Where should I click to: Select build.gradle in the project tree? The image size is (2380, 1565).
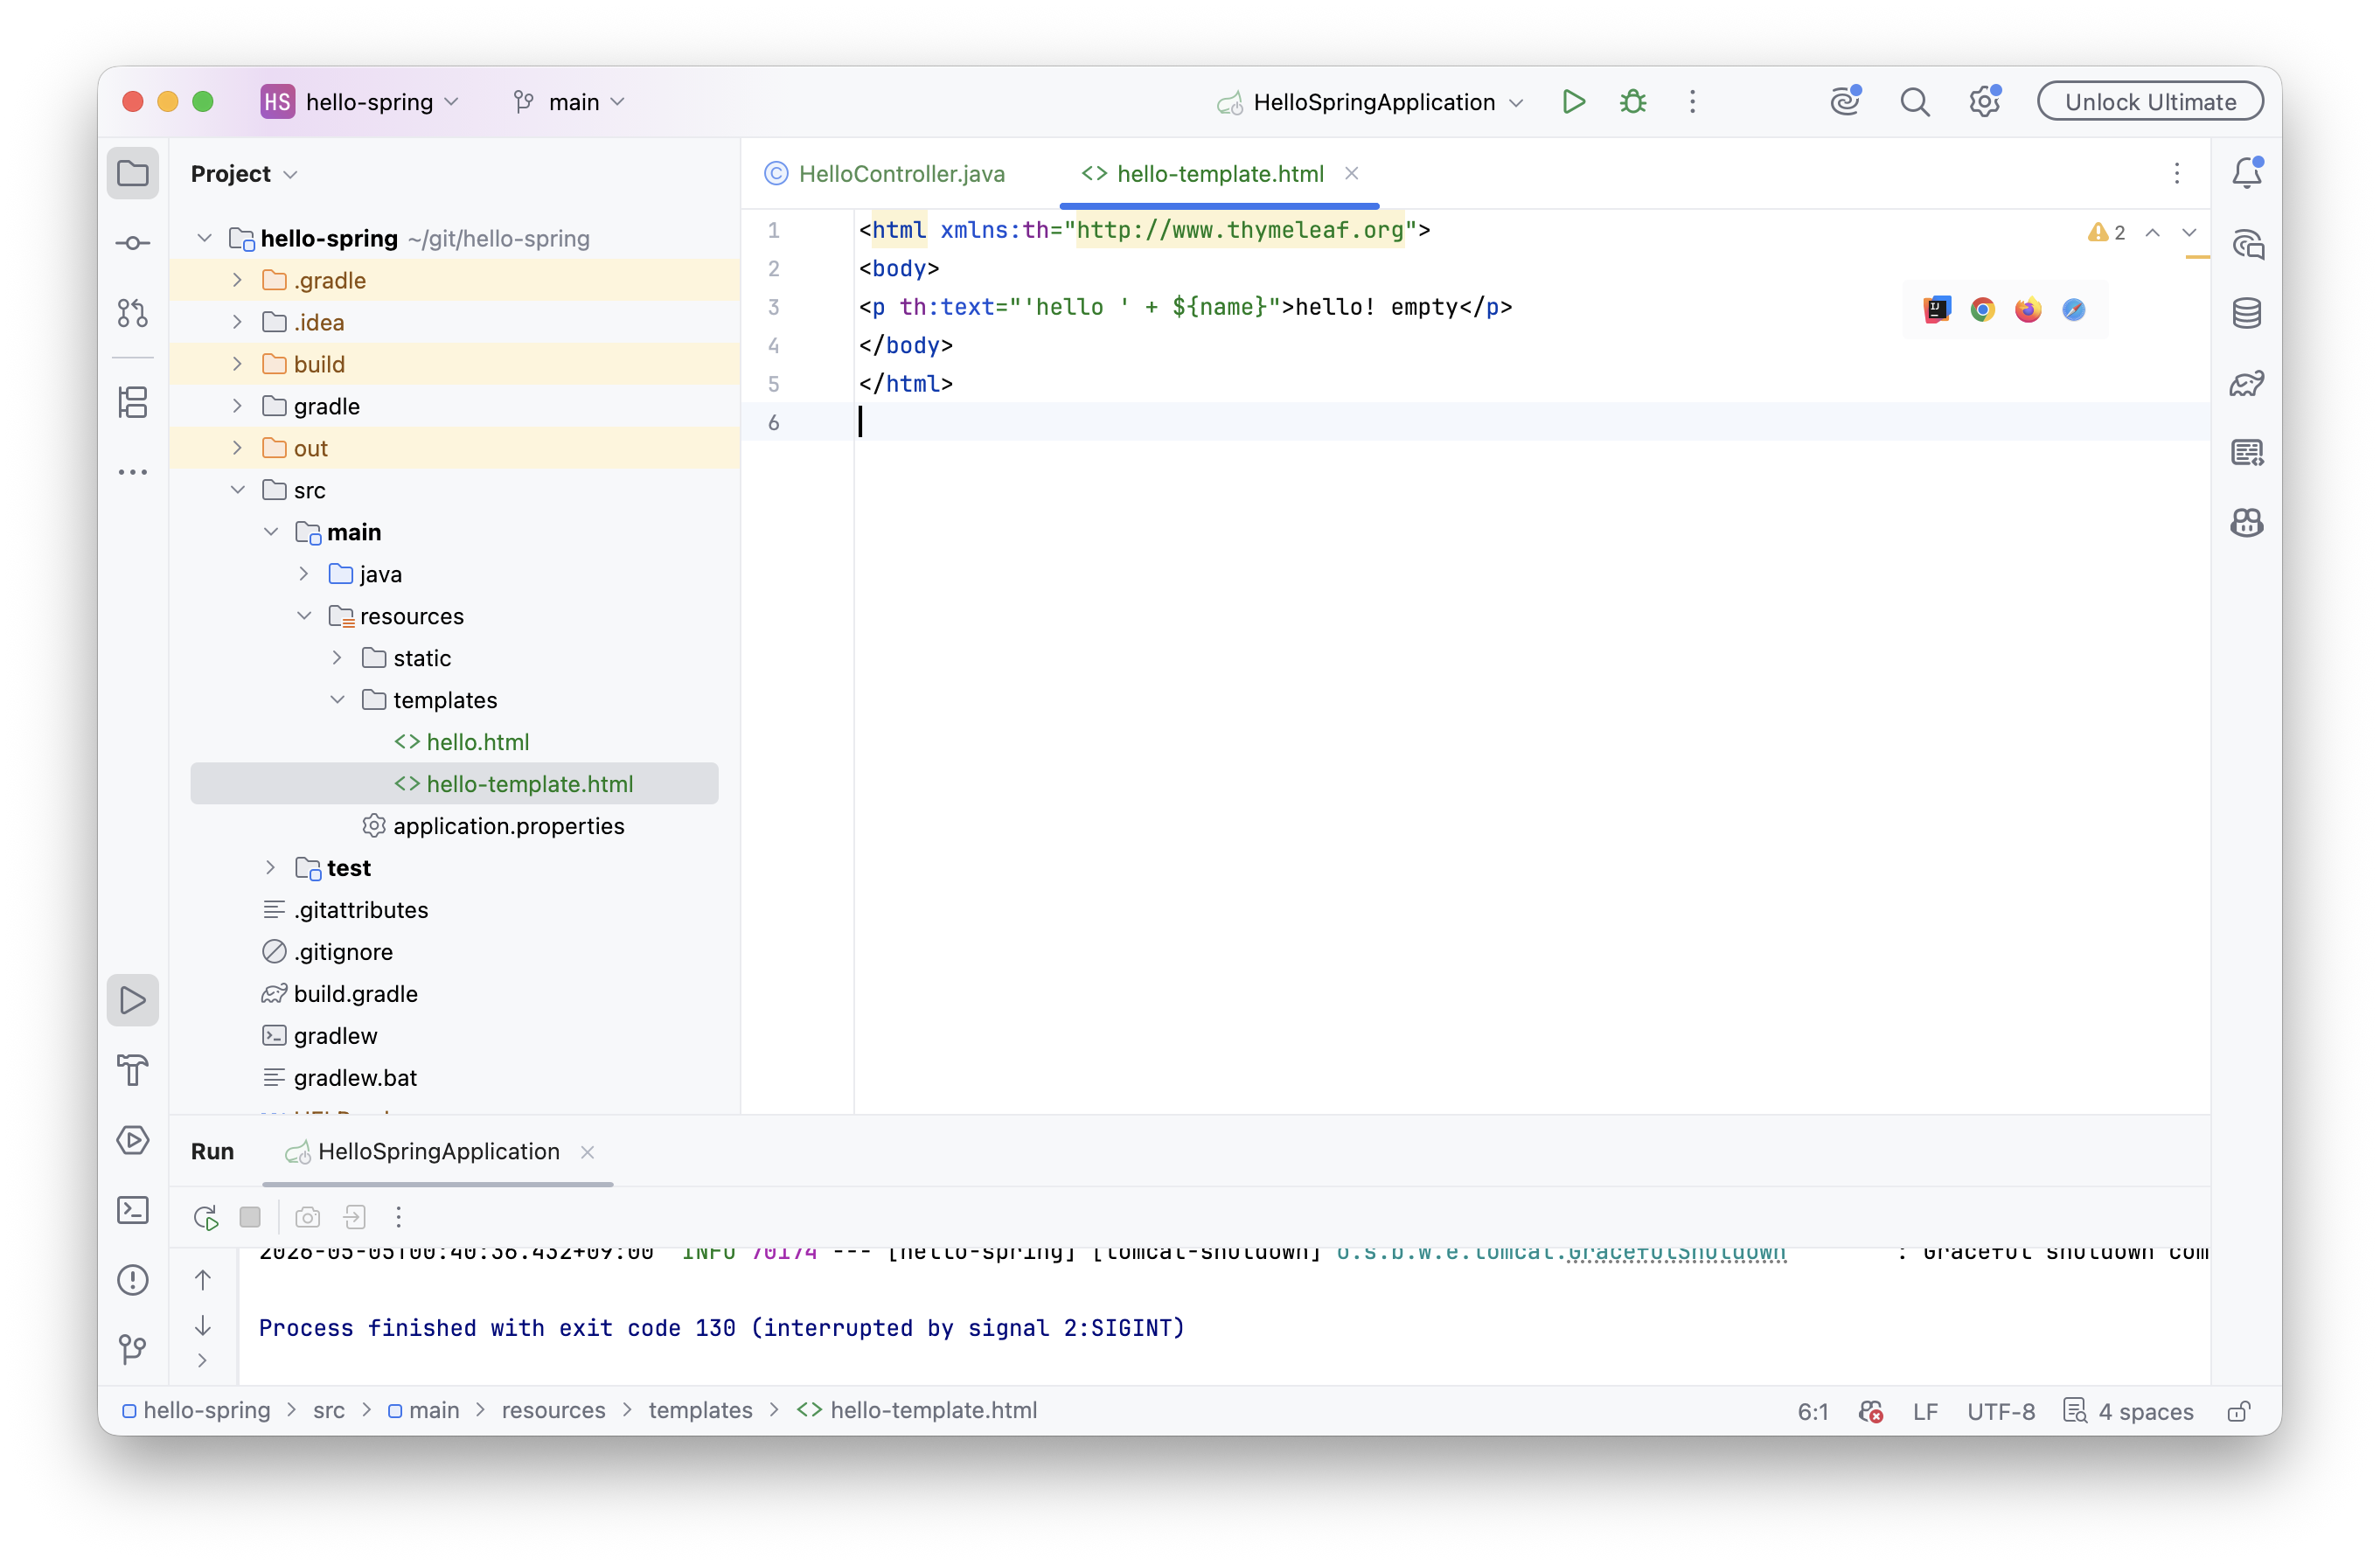355,994
